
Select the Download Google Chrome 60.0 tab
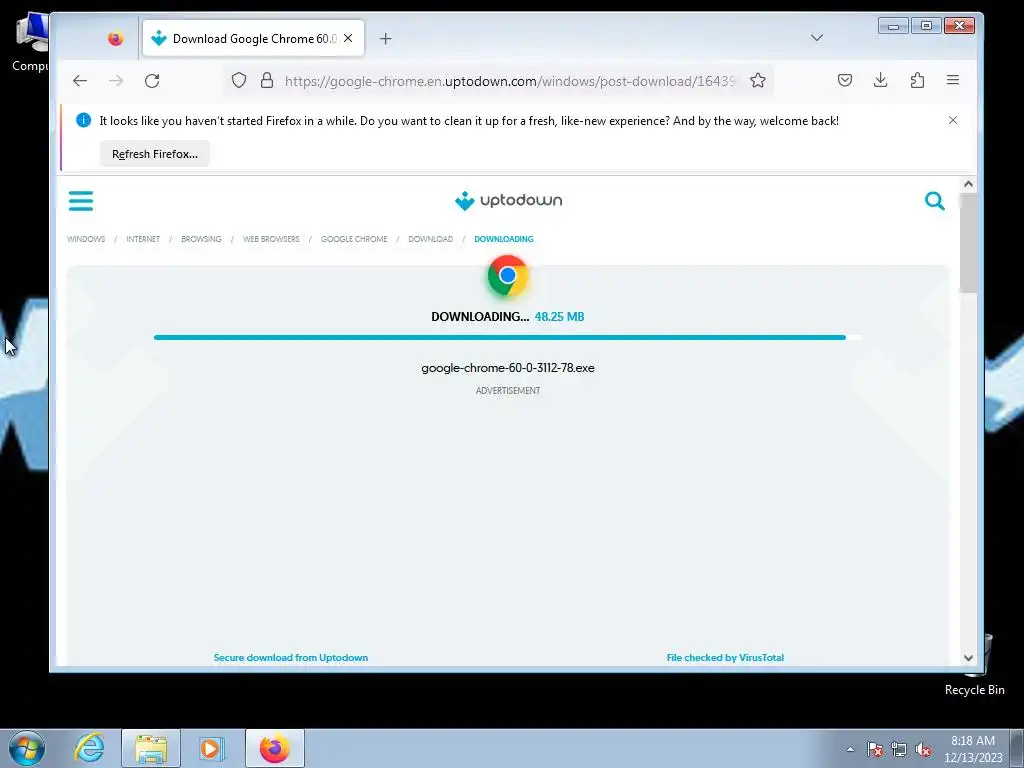point(253,39)
